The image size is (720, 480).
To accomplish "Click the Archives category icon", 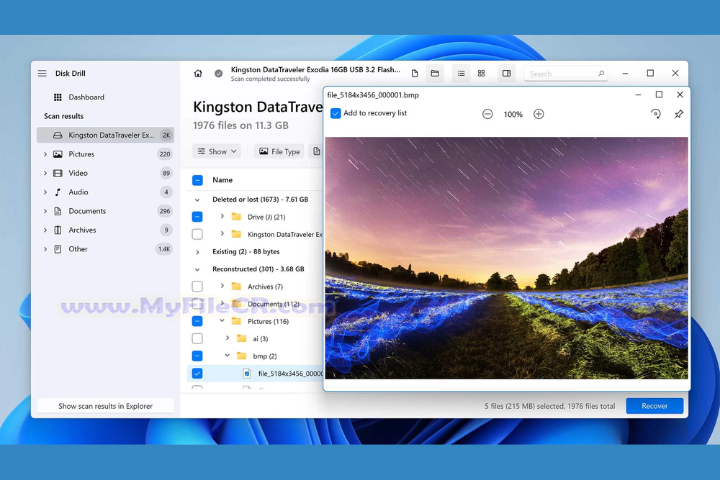I will (x=57, y=230).
